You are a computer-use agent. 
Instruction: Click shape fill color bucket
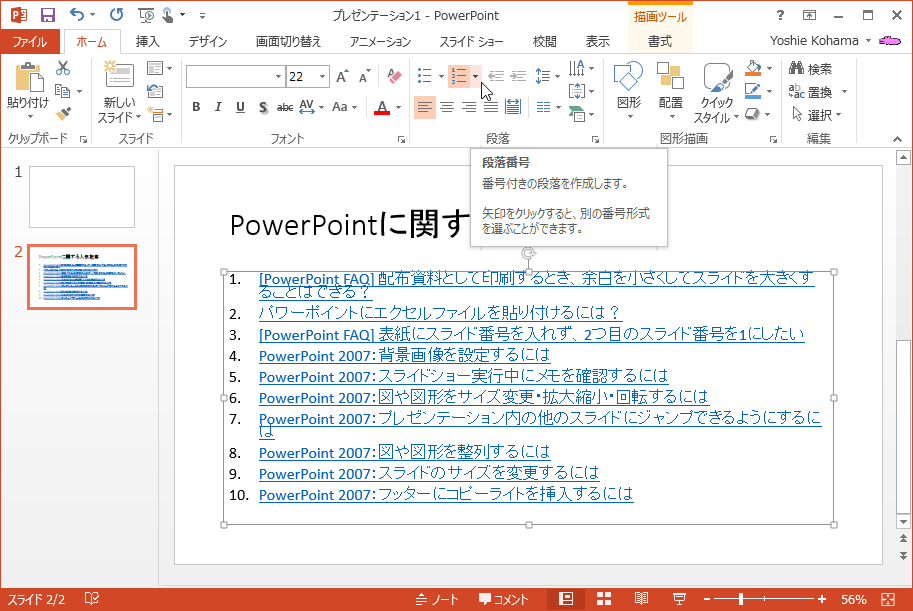[x=753, y=68]
